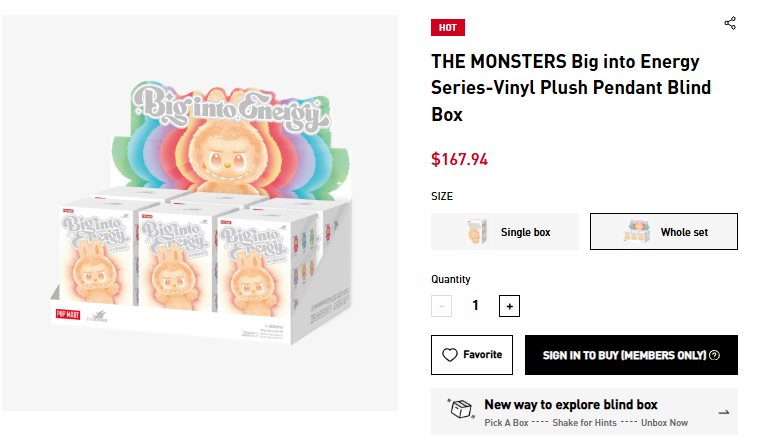Click the right arrow in explore banner
The height and width of the screenshot is (437, 761).
pyautogui.click(x=724, y=411)
